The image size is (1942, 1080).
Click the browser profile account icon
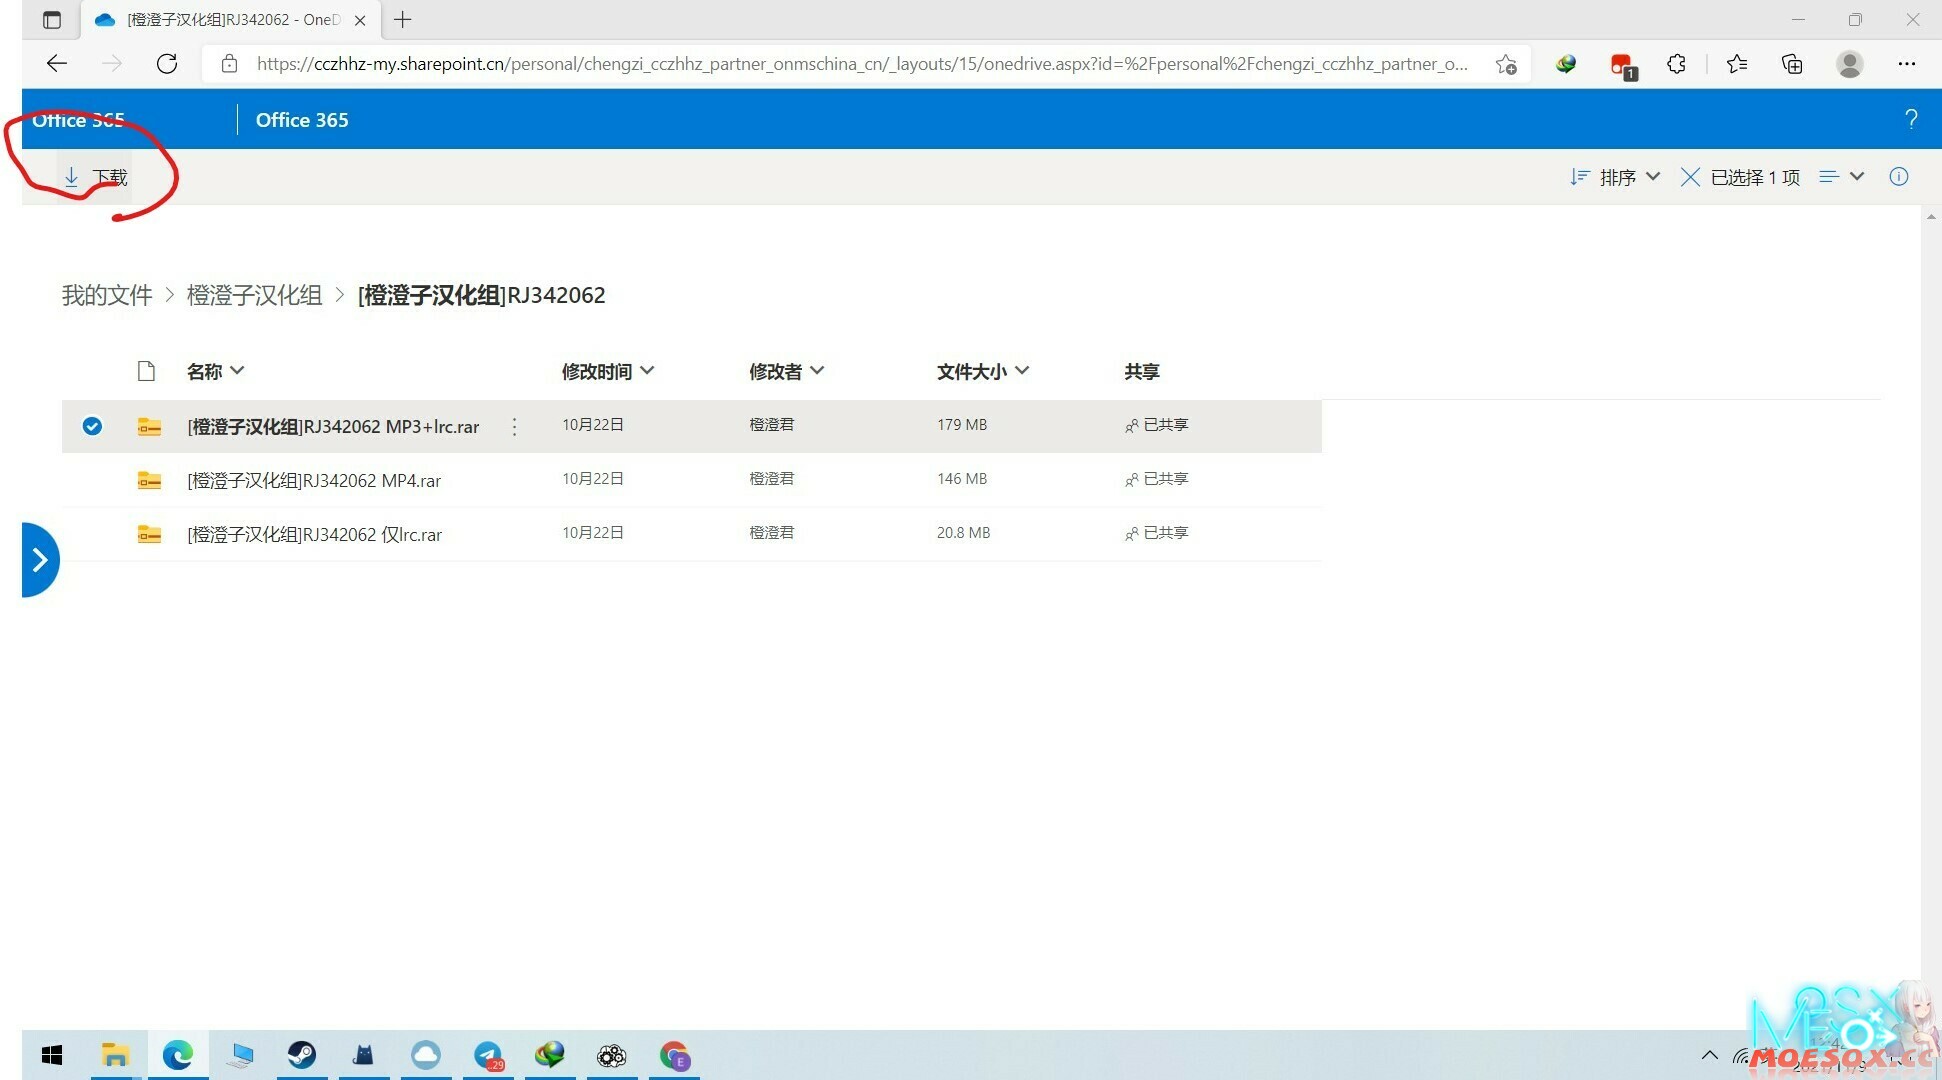(1849, 63)
